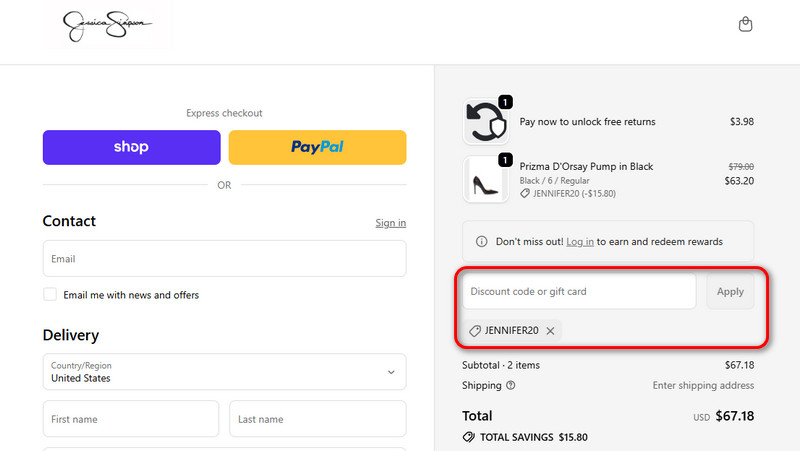Click into the Last name field

pyautogui.click(x=317, y=419)
